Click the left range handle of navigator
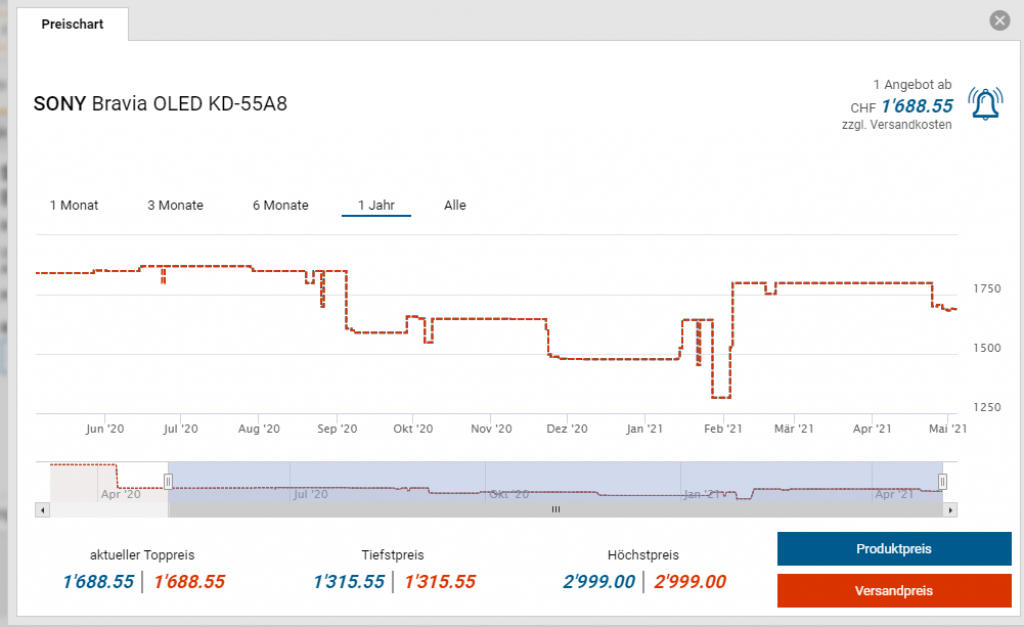 [168, 481]
